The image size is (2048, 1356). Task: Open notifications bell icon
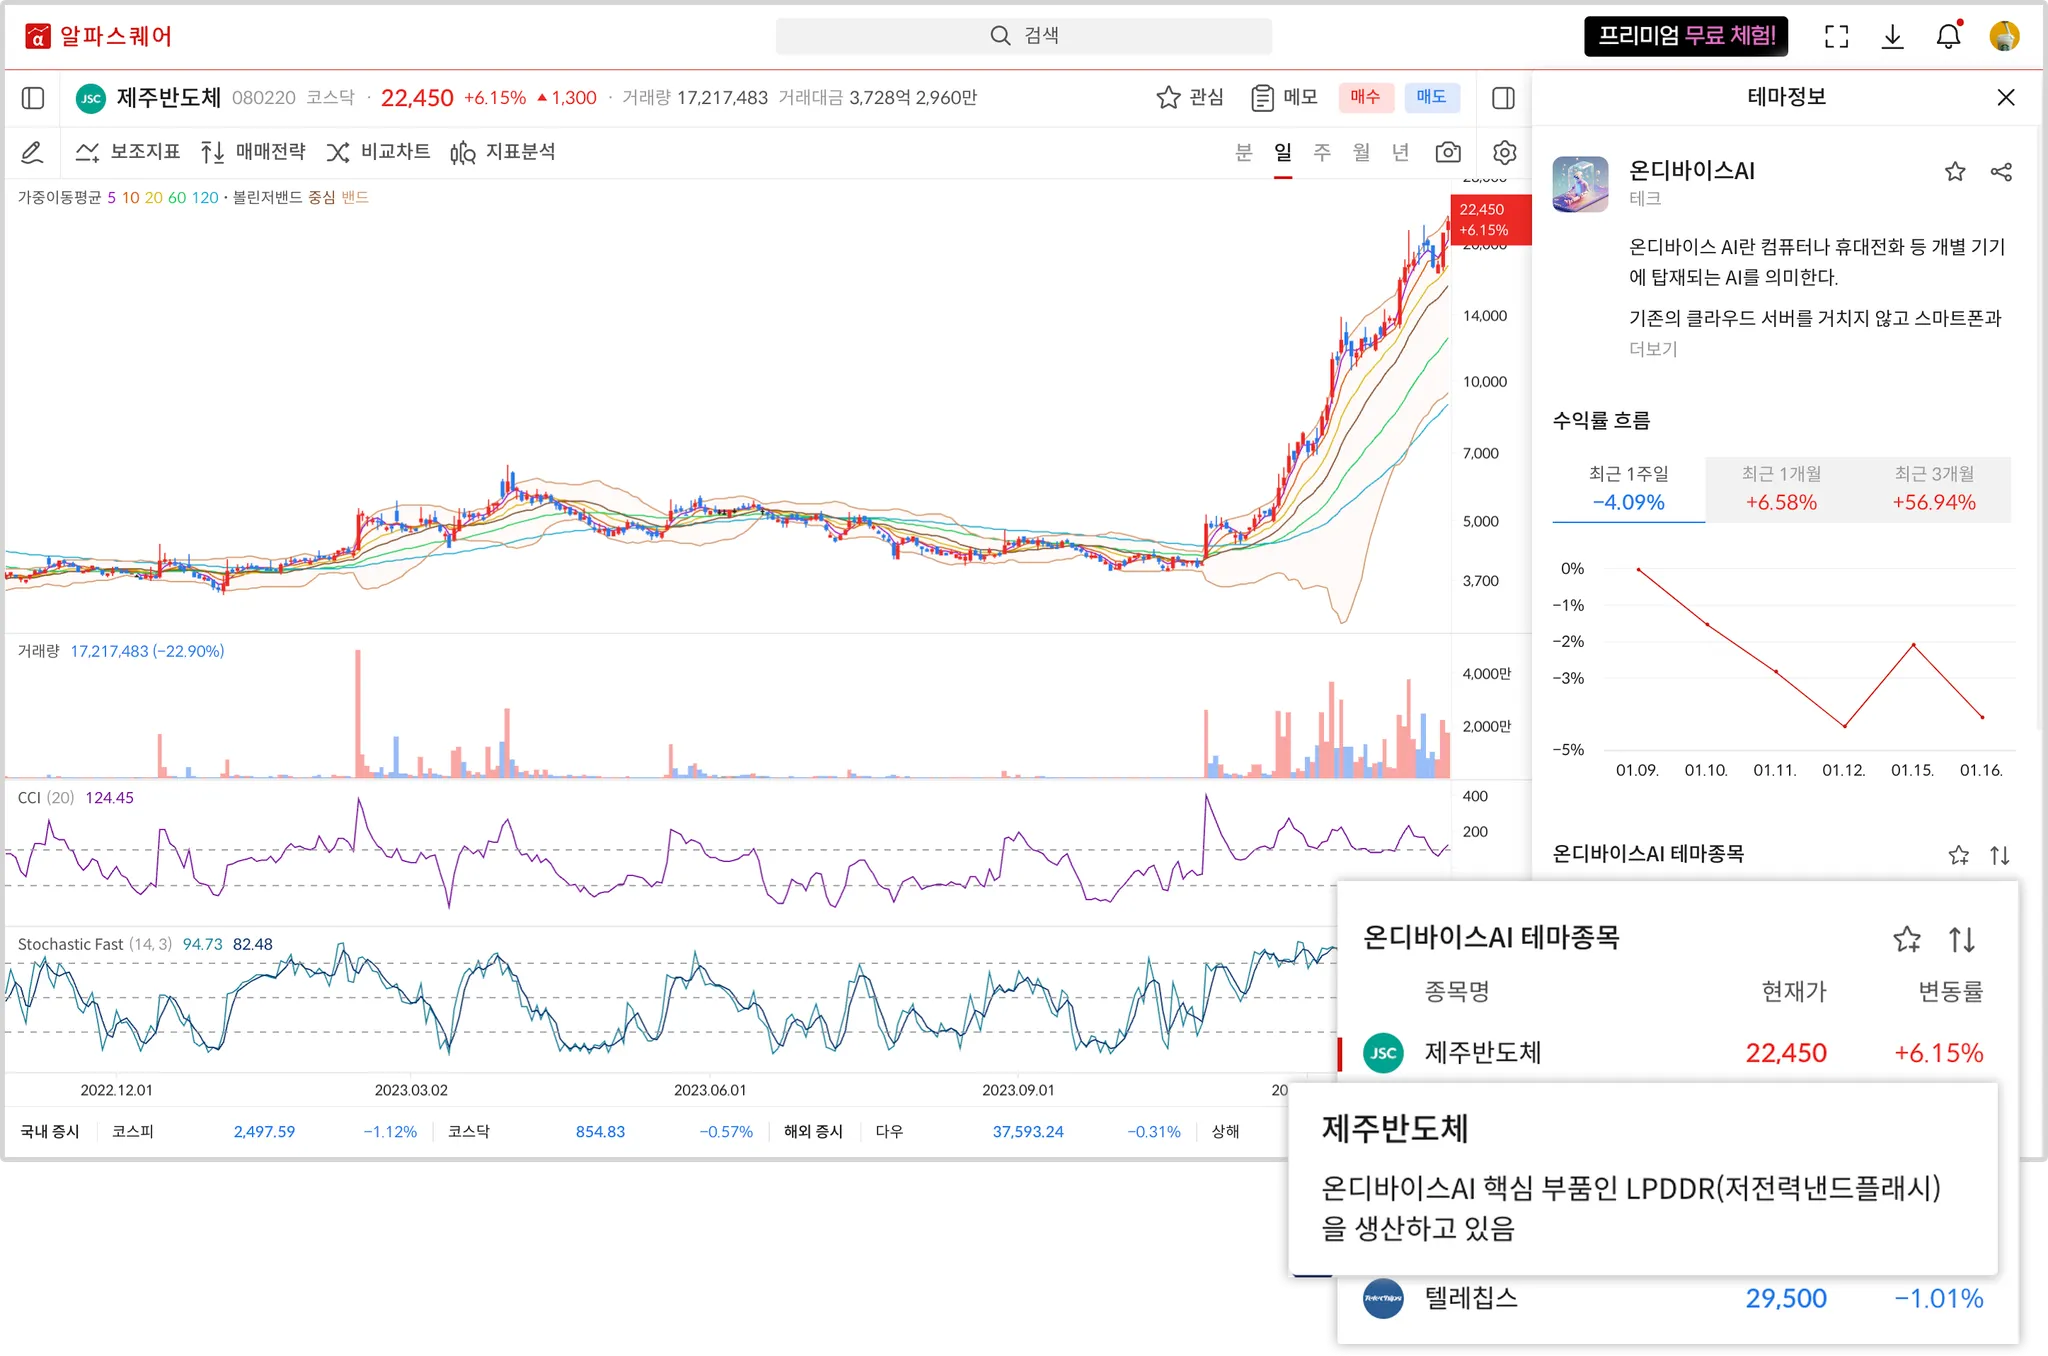click(x=1948, y=37)
